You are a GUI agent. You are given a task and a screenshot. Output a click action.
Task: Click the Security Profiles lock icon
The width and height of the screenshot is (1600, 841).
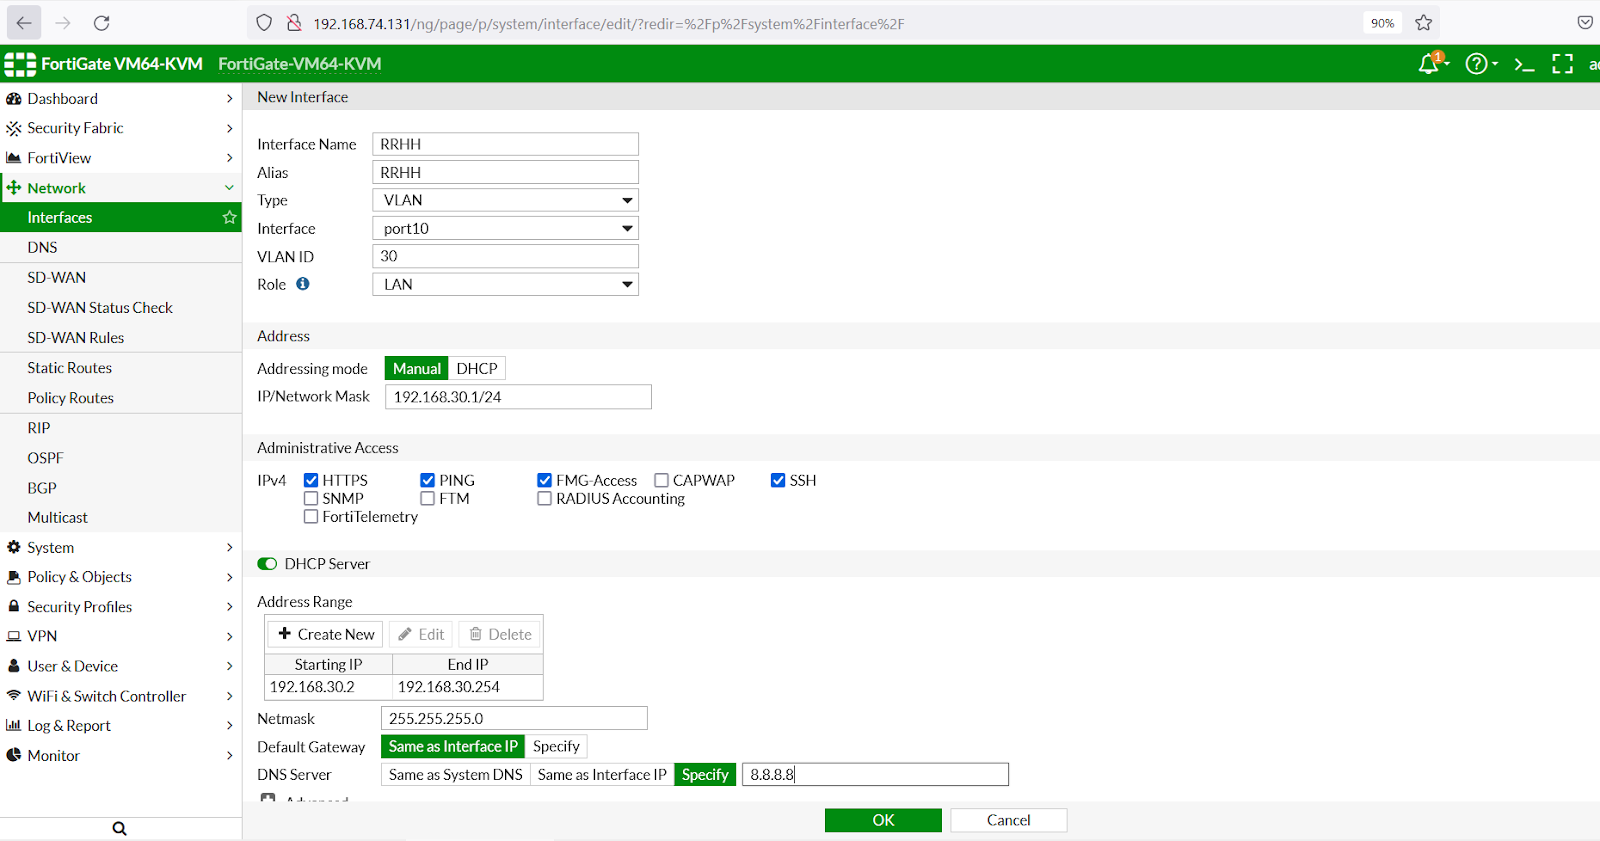[14, 606]
